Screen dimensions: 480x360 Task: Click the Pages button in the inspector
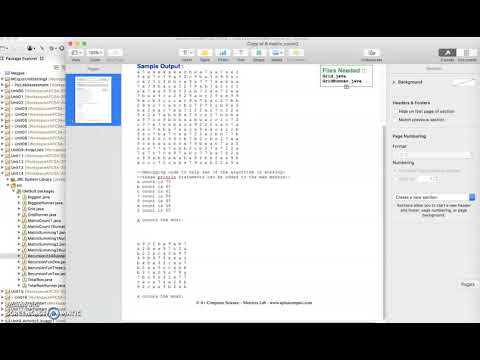point(467,284)
